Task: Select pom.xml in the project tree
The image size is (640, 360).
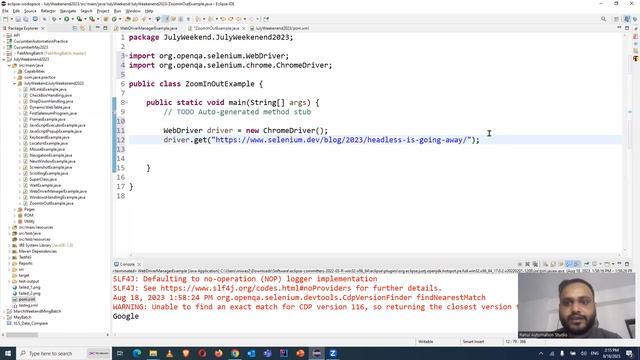Action: (27, 300)
